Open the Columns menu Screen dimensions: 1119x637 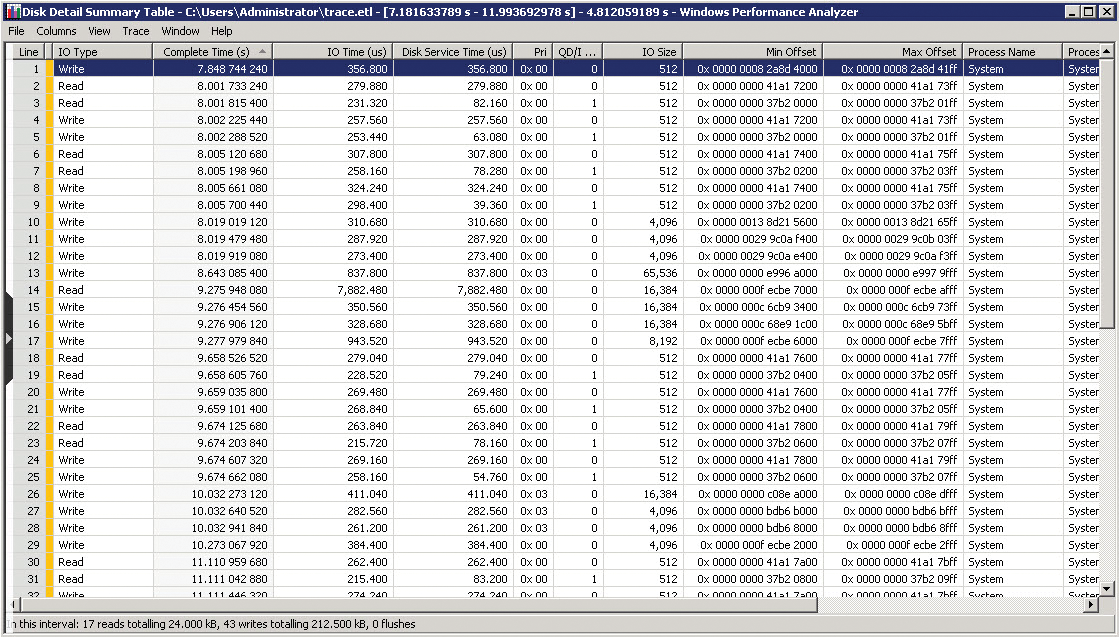pyautogui.click(x=56, y=31)
